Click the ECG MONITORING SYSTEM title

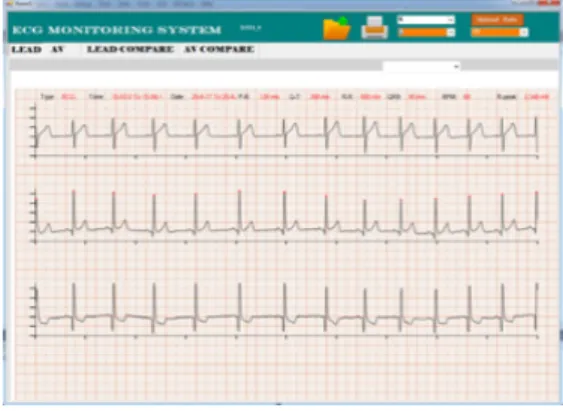tap(117, 30)
